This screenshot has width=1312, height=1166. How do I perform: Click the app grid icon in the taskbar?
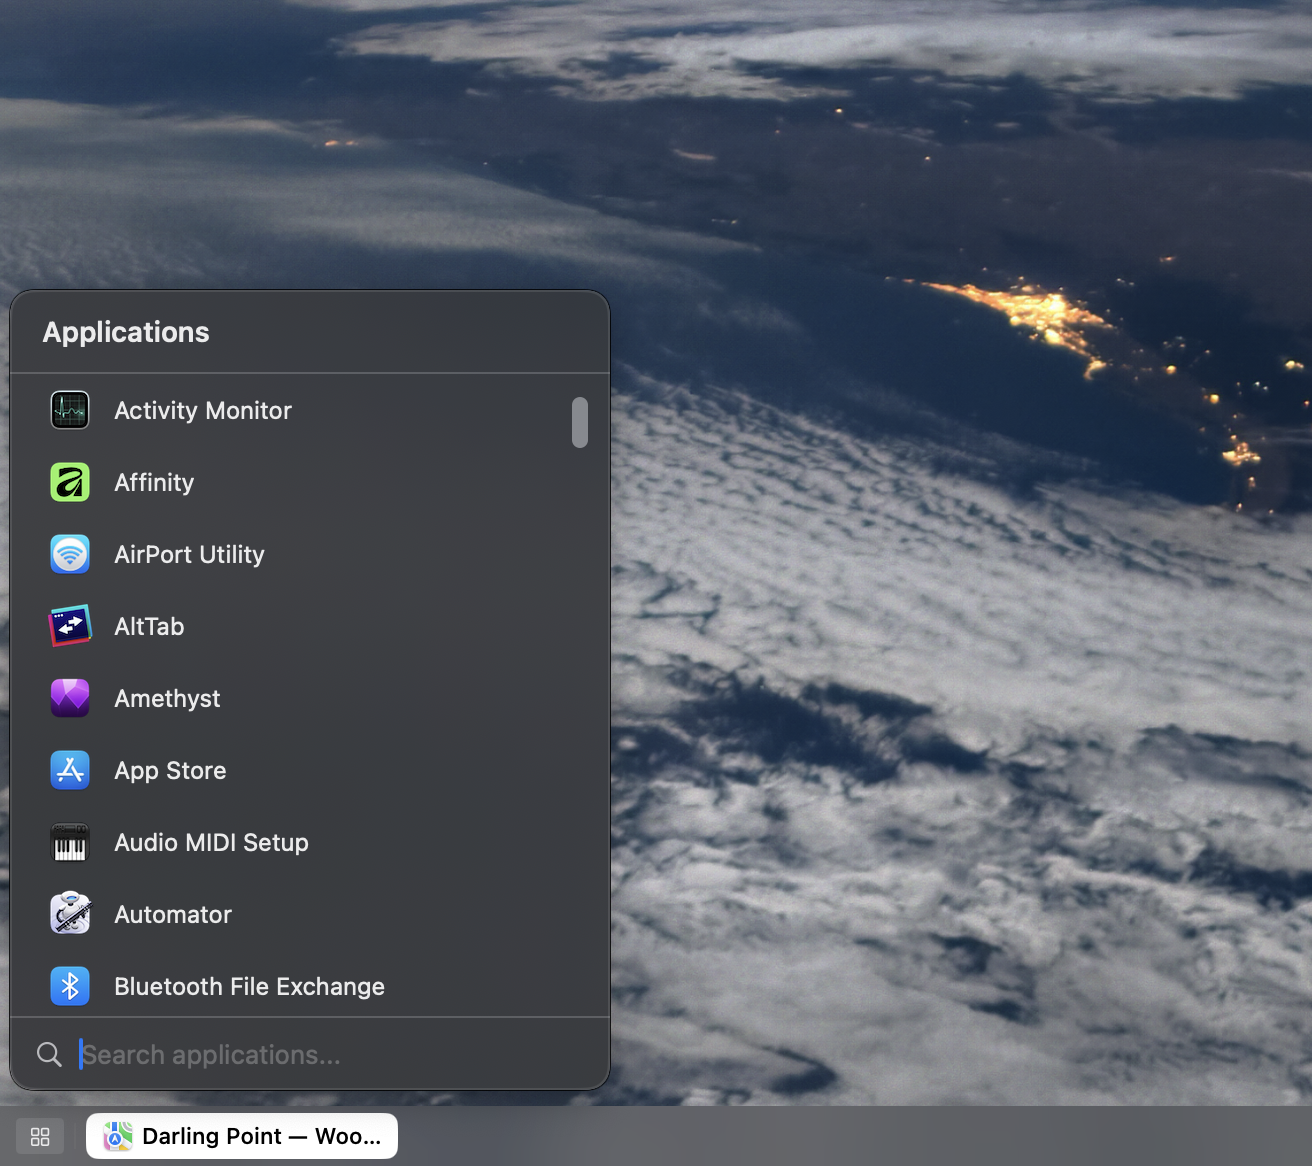pos(39,1136)
